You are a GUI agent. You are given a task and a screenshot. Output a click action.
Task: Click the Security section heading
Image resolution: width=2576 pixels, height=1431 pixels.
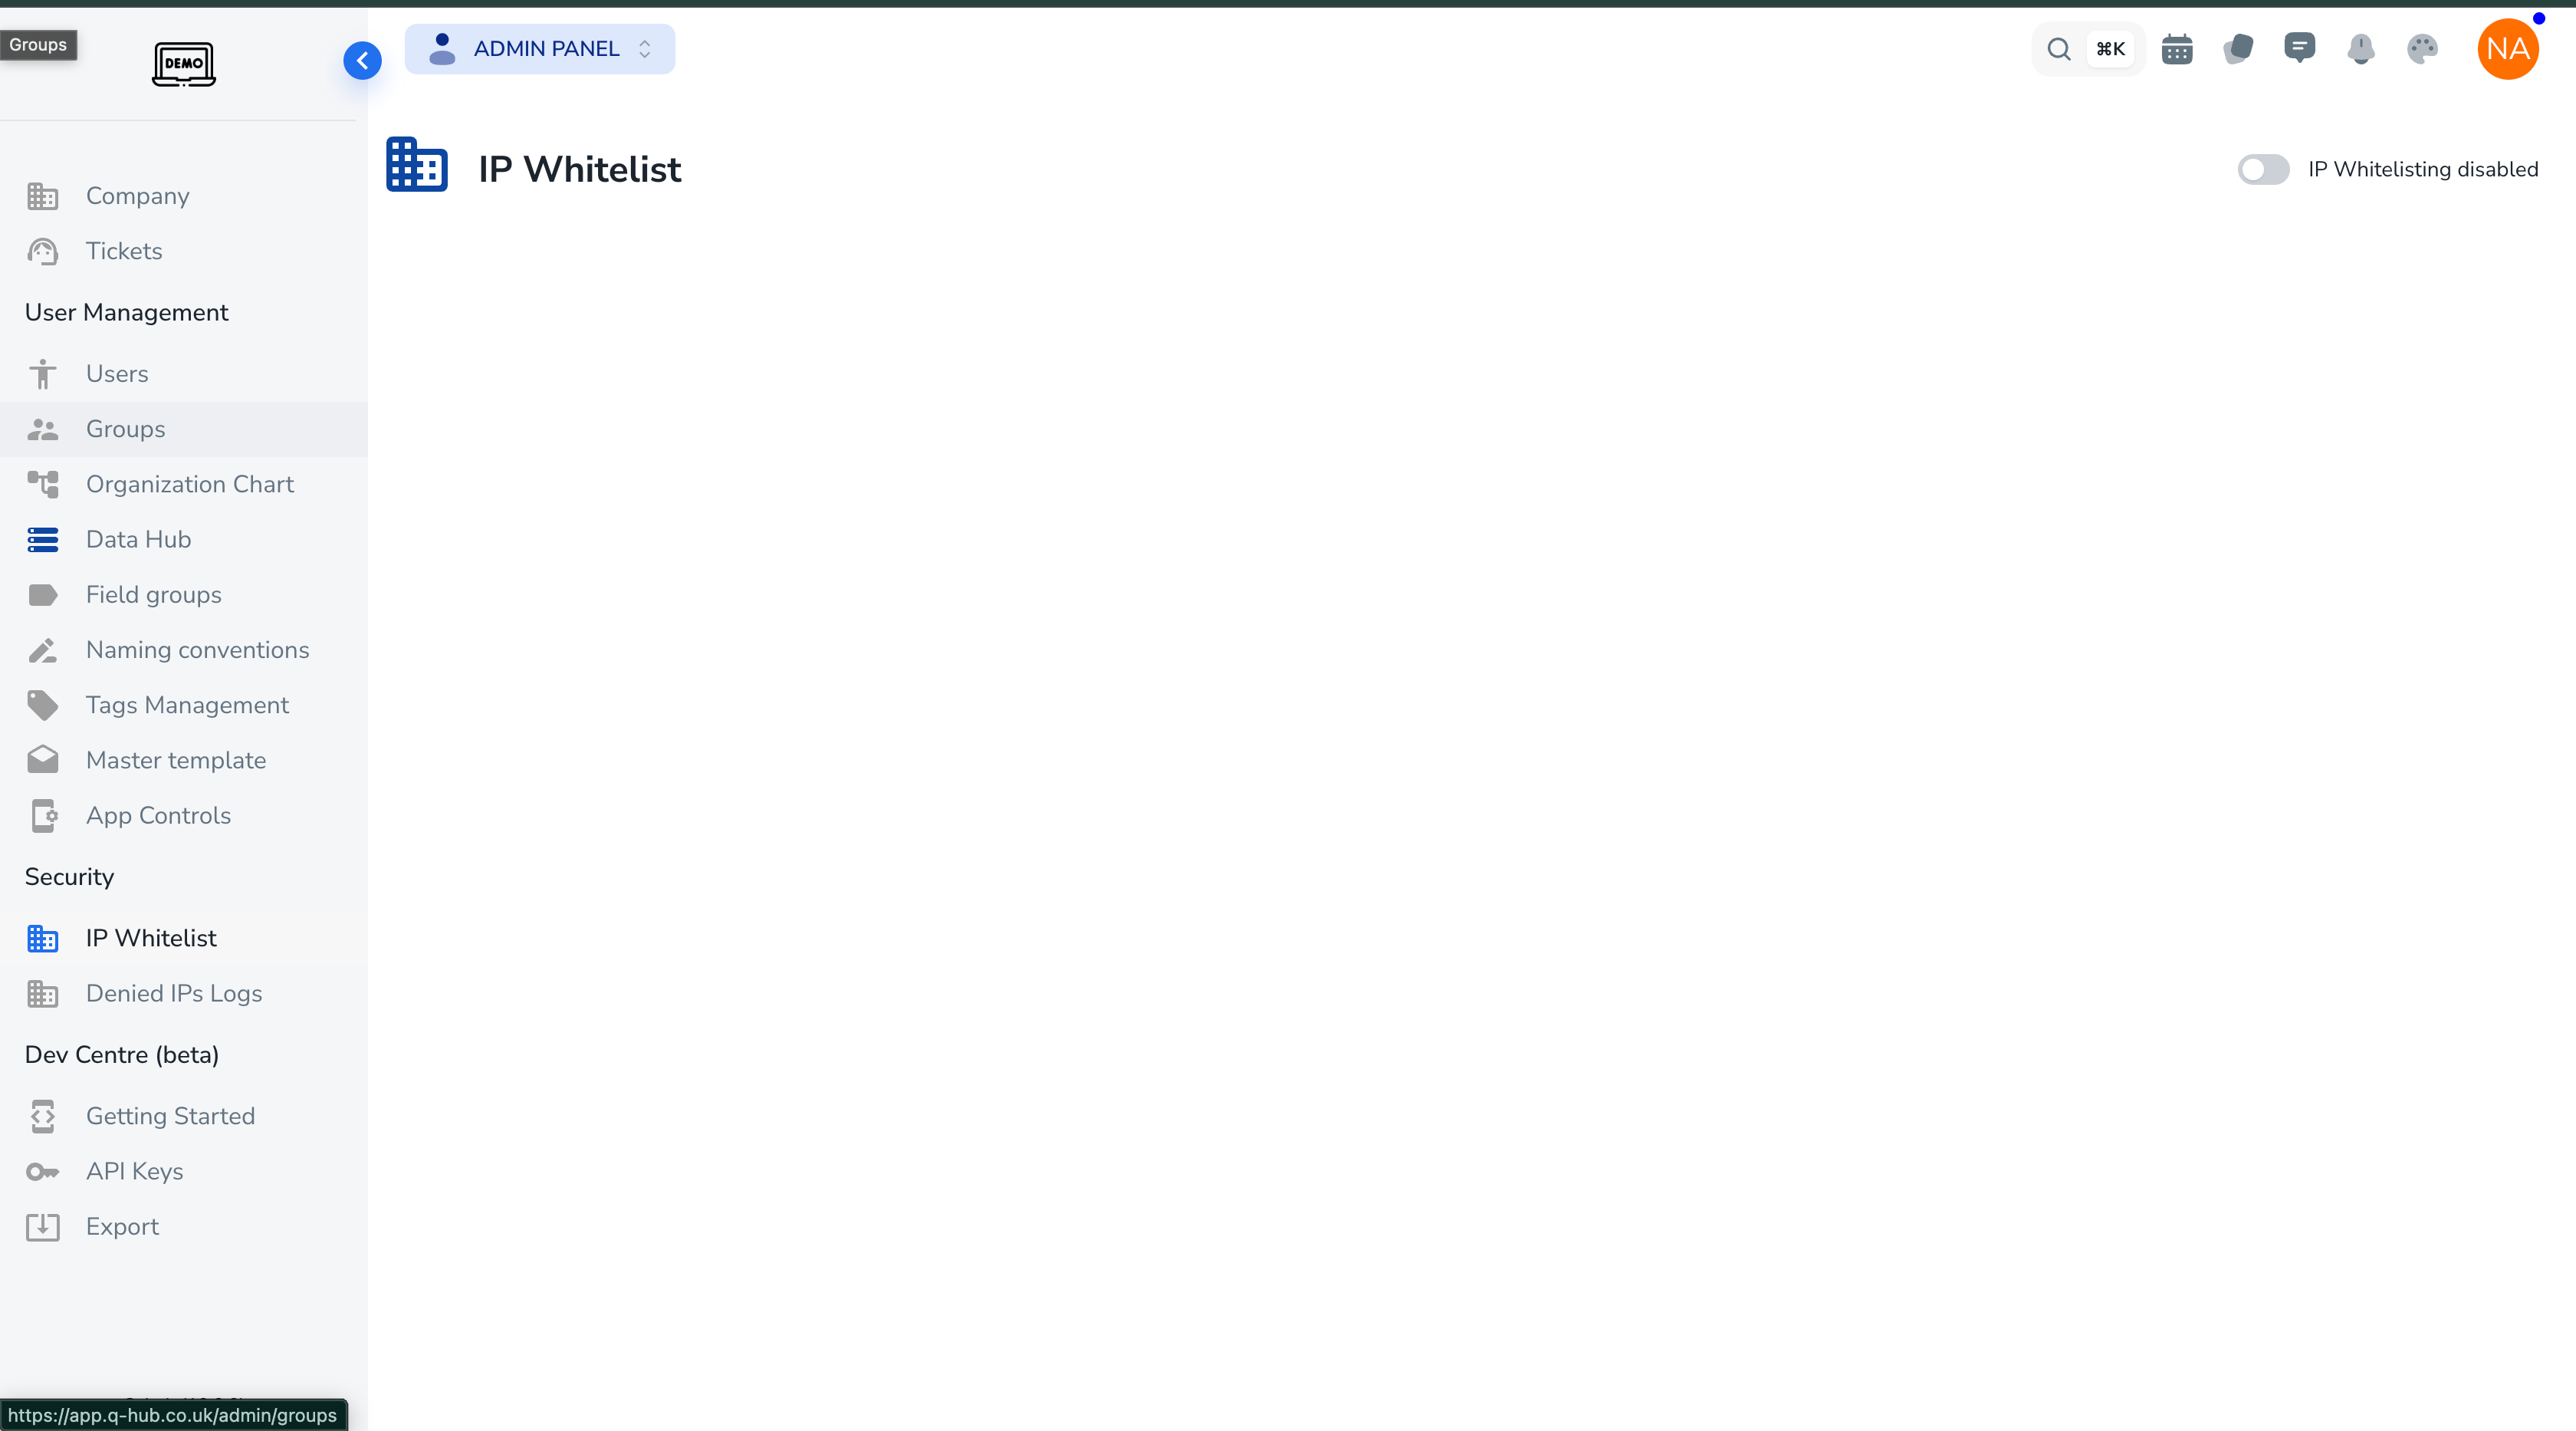70,877
